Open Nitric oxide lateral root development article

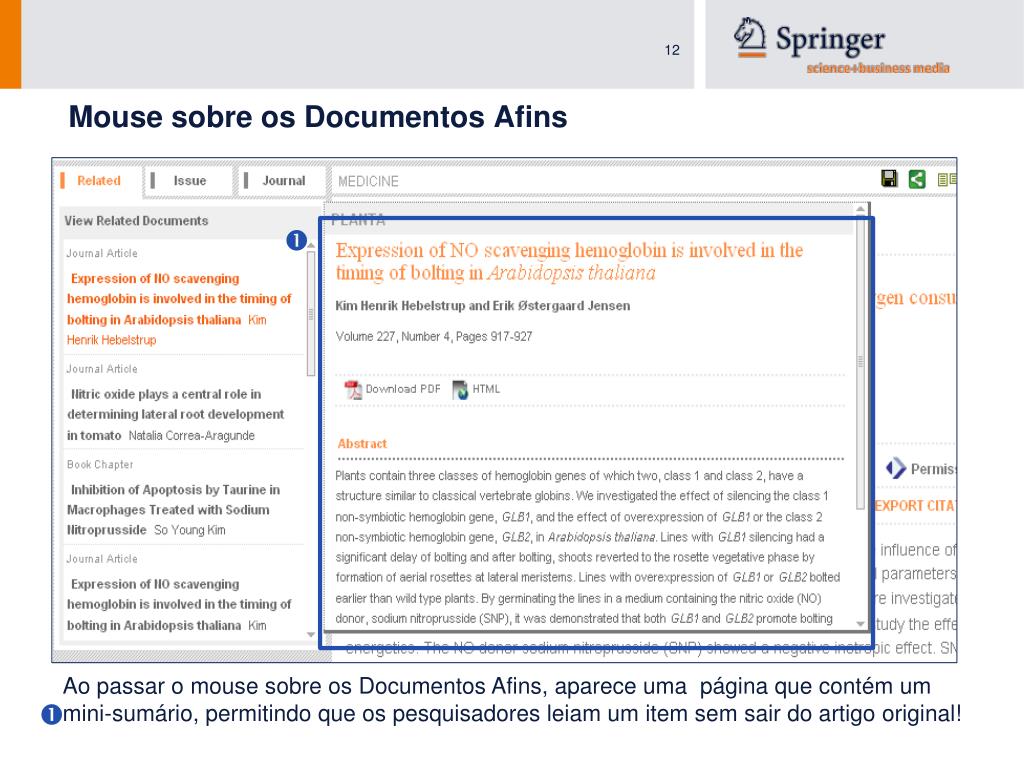[x=175, y=415]
